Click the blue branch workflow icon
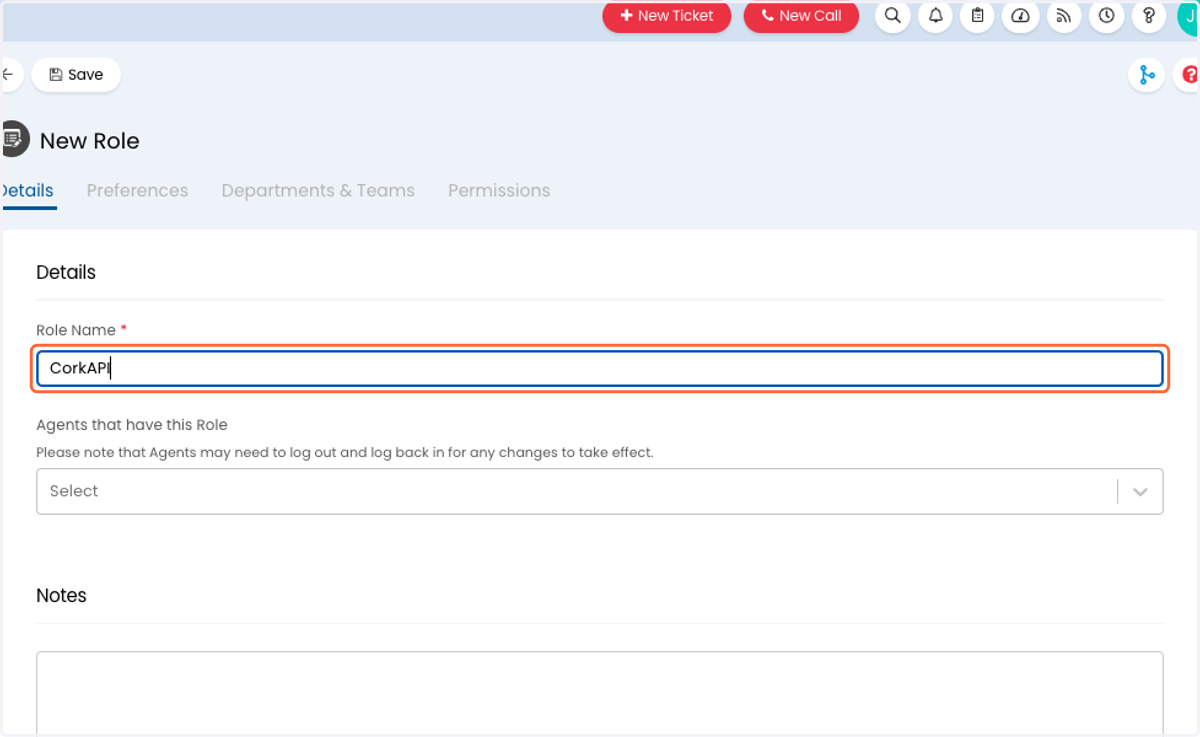Viewport: 1200px width, 737px height. pos(1146,75)
